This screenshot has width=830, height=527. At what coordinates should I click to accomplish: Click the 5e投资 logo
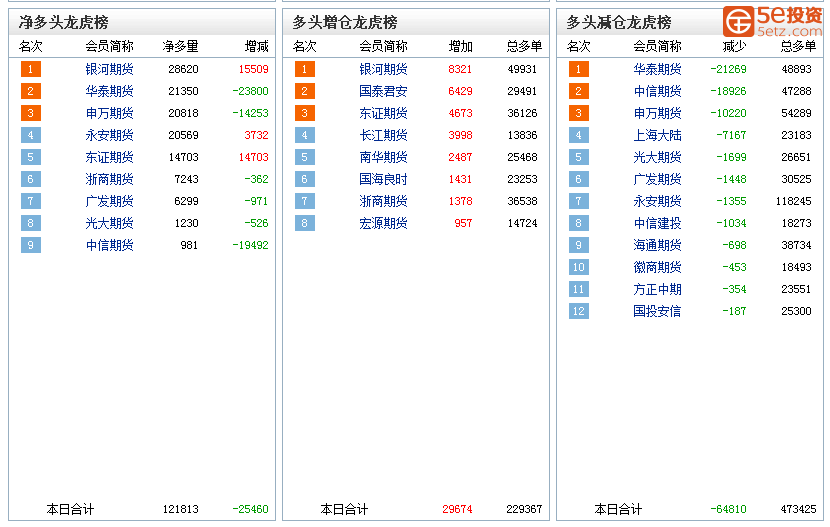coord(772,22)
